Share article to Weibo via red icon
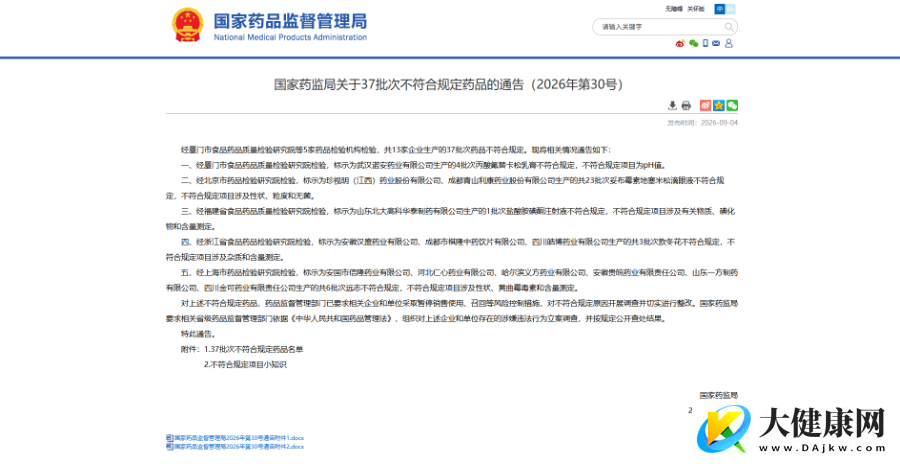This screenshot has height=464, width=900. [x=705, y=106]
